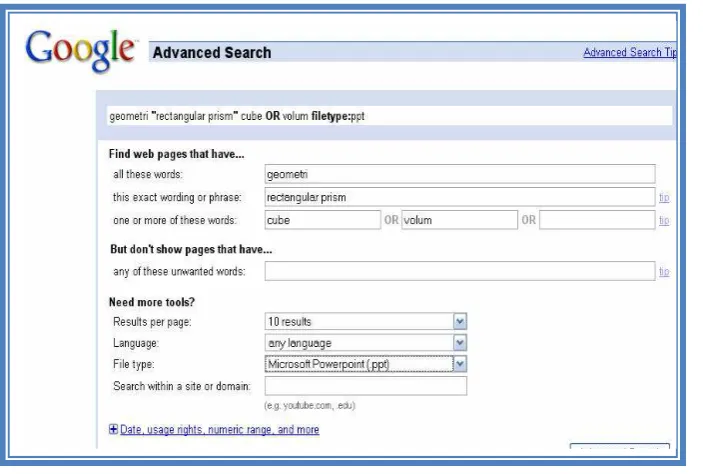Click the empty third OR word field
This screenshot has width=703, height=474.
(597, 220)
